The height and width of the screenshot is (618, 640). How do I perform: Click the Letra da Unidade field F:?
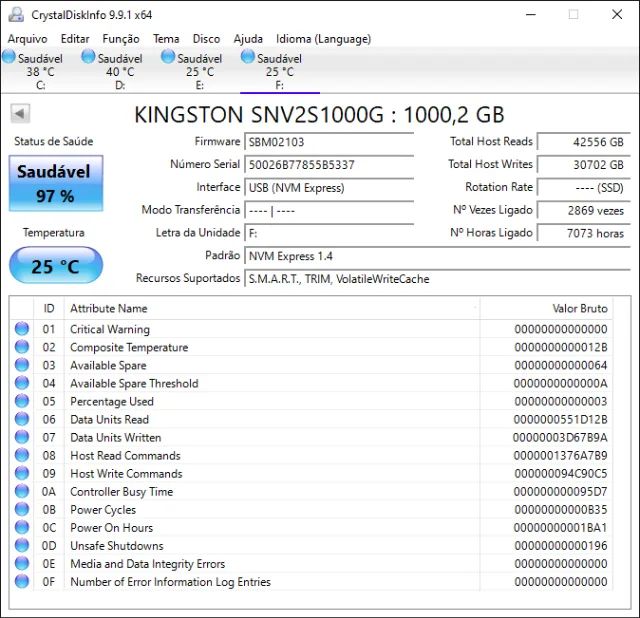(329, 233)
